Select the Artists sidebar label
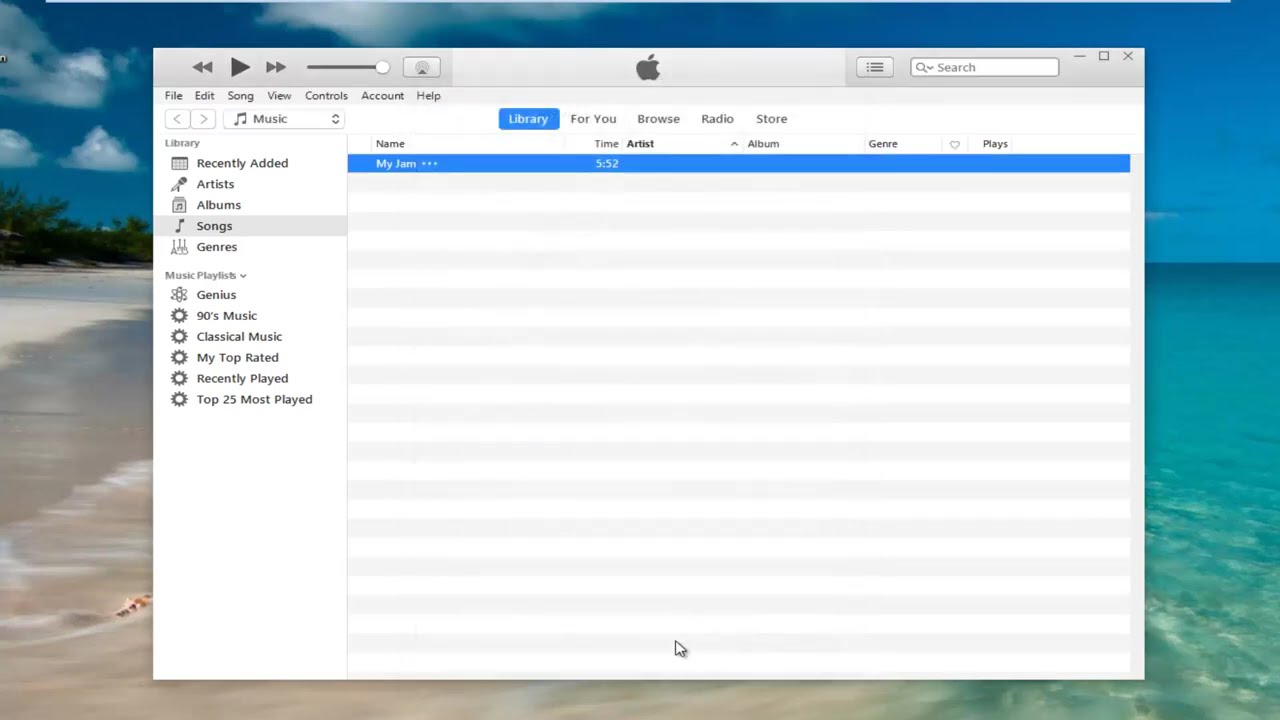 click(215, 184)
